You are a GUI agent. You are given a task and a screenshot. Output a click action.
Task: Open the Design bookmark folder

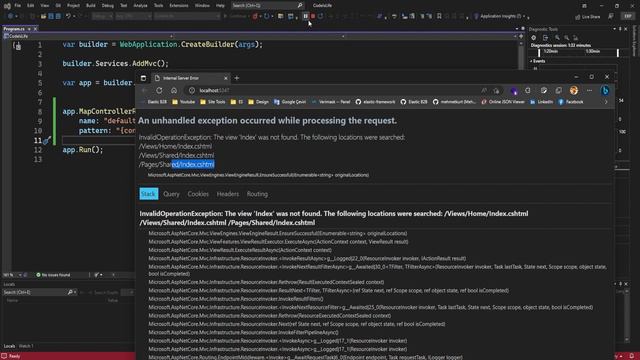click(x=258, y=102)
